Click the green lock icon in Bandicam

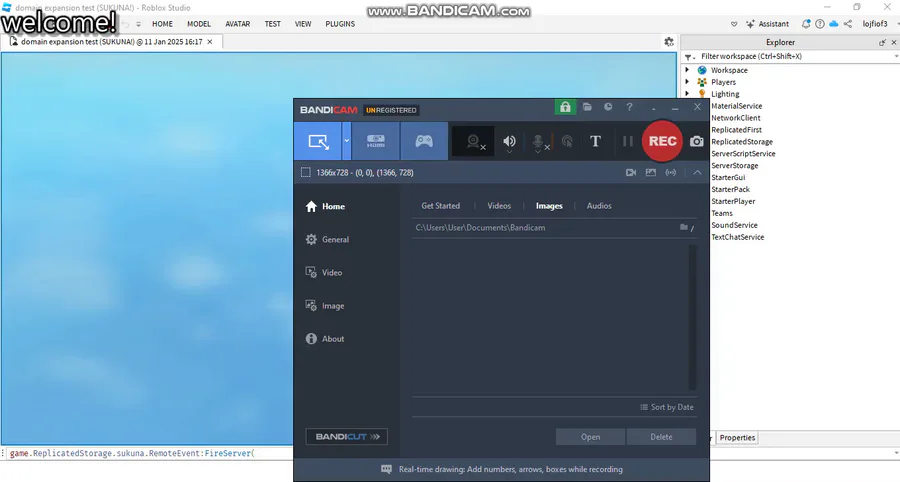pyautogui.click(x=565, y=107)
